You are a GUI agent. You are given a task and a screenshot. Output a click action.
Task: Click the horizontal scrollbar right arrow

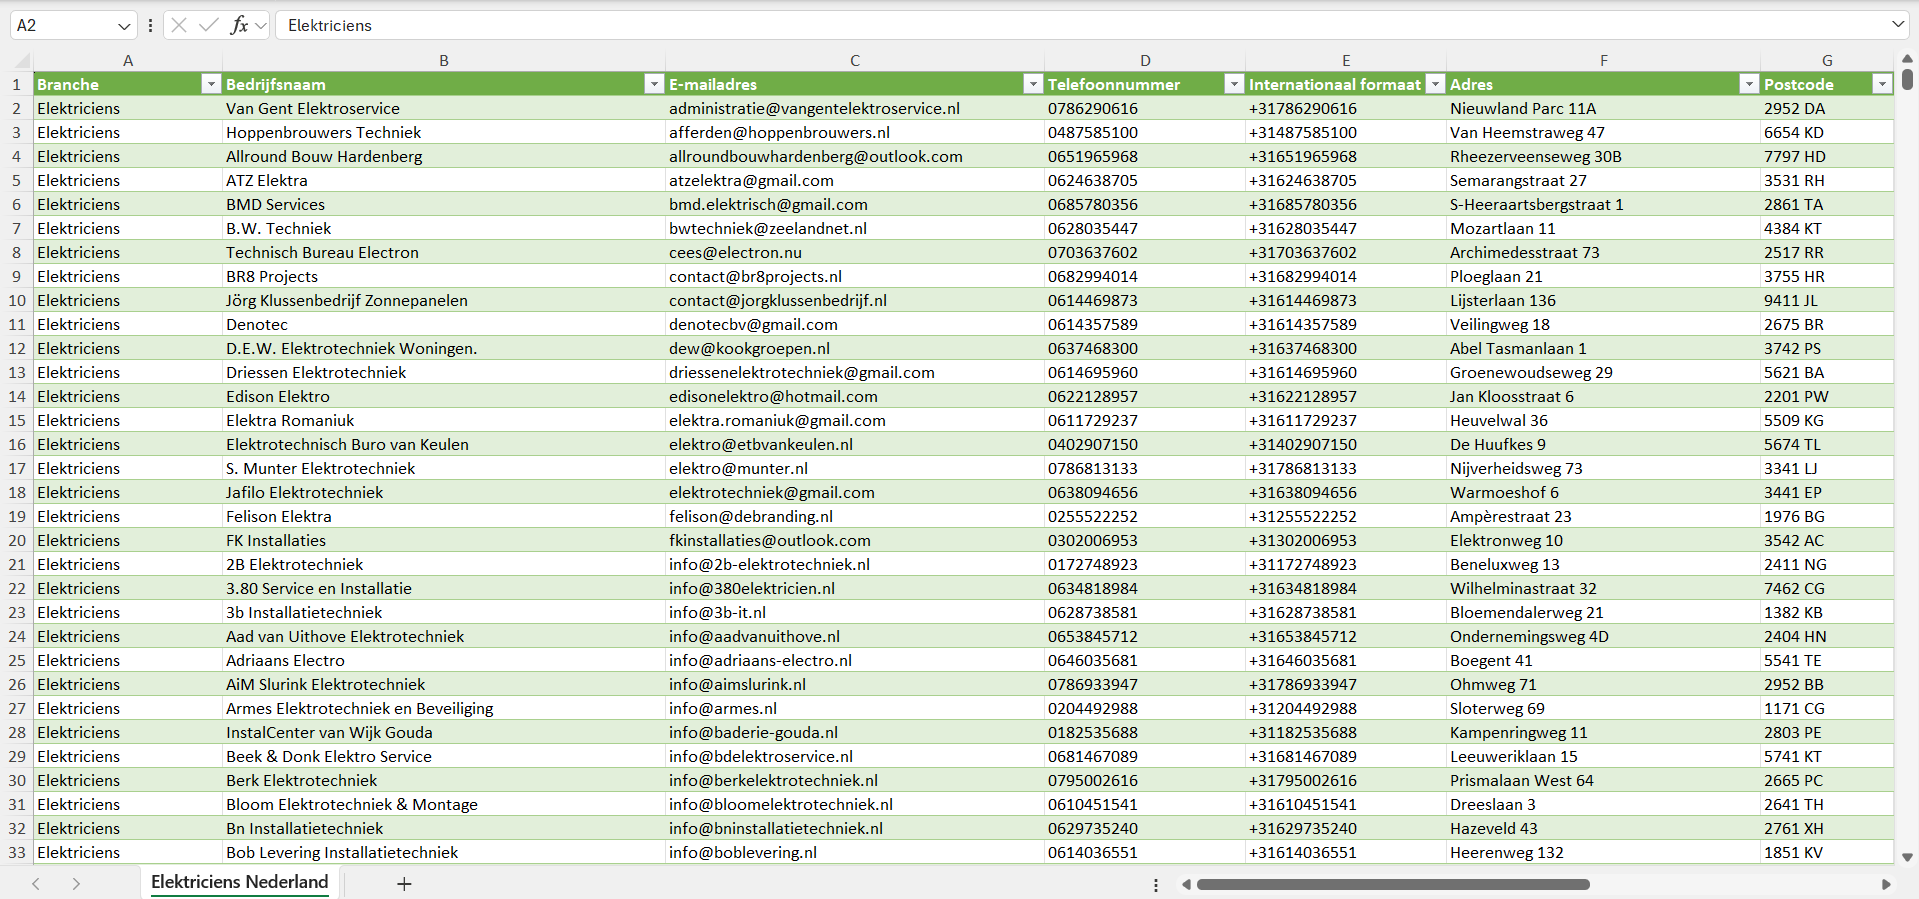[x=1886, y=884]
